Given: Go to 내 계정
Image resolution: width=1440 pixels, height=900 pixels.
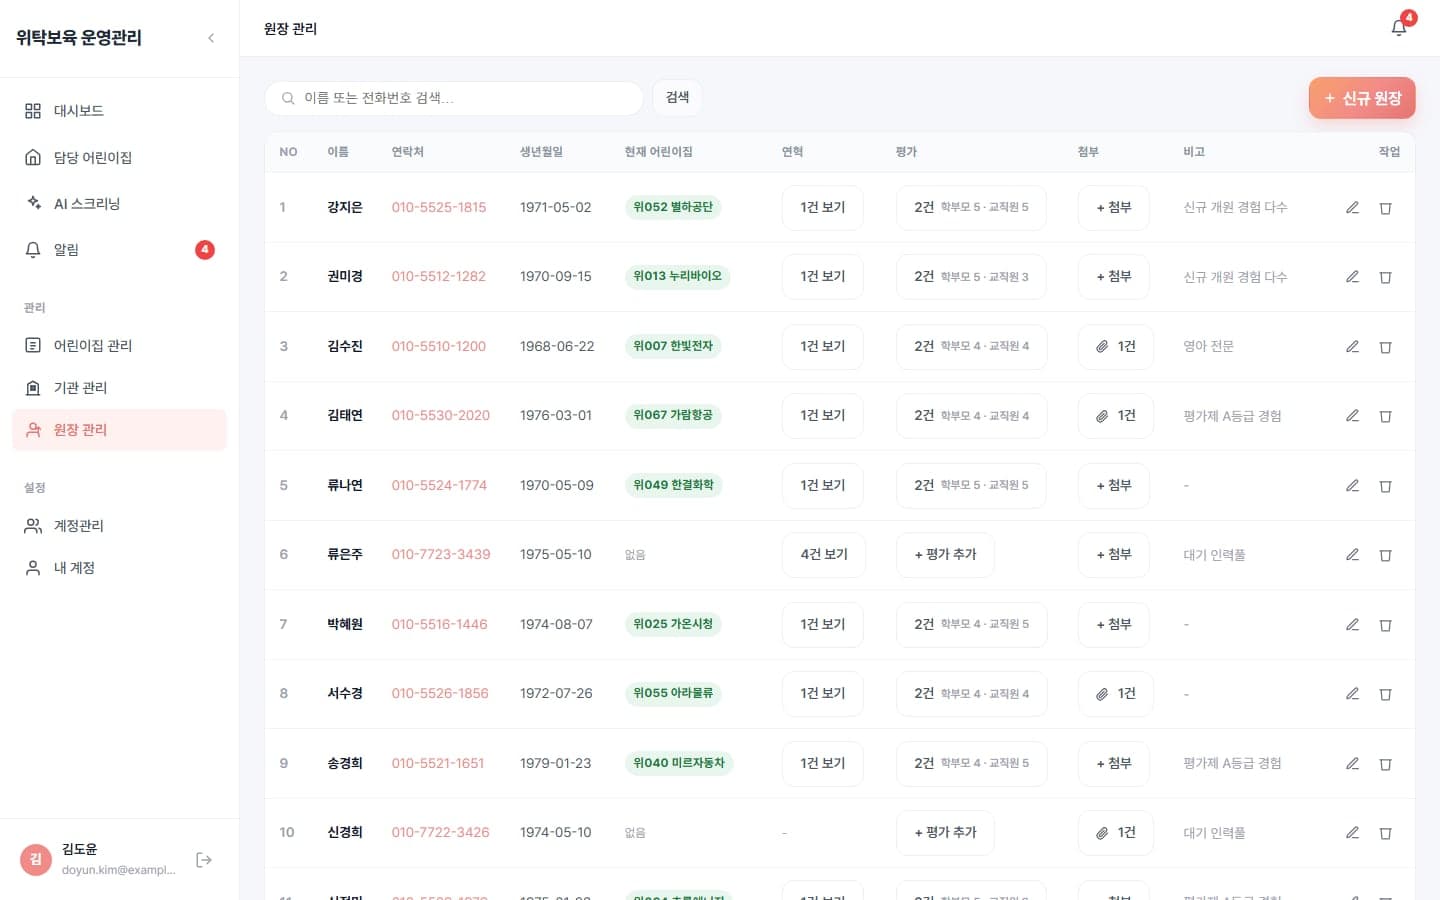Looking at the screenshot, I should (119, 568).
